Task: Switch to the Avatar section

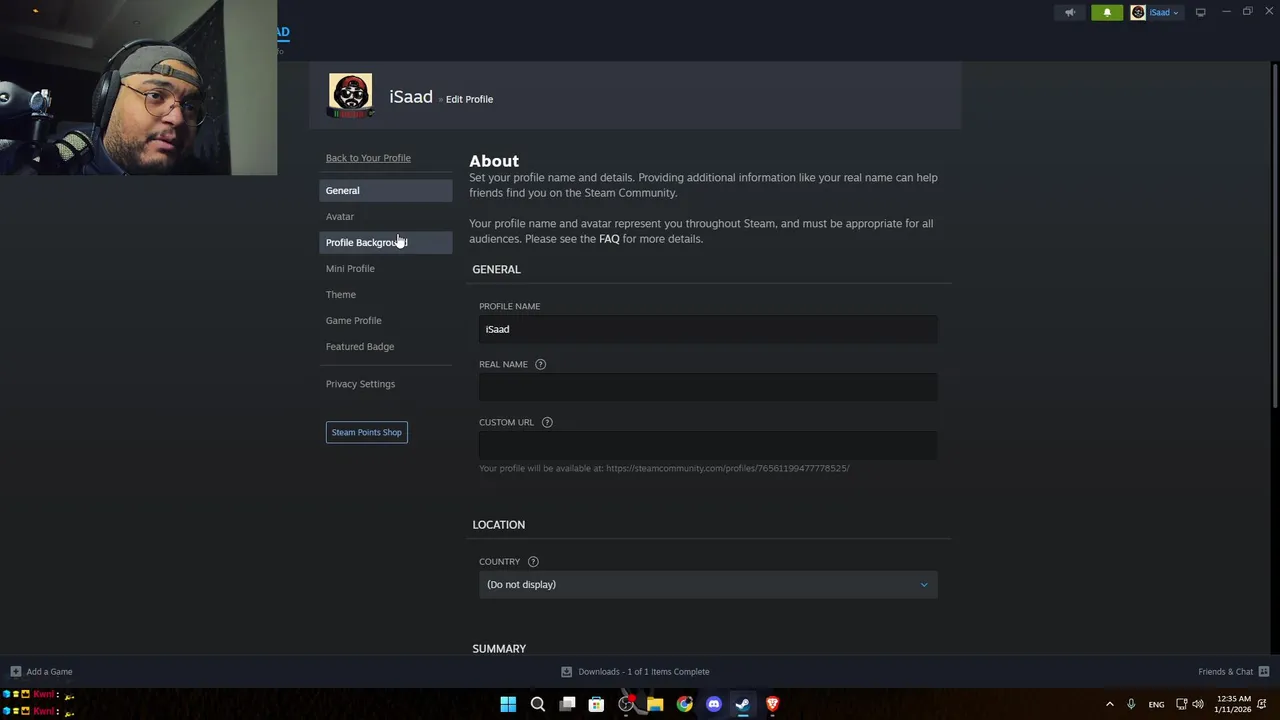Action: 386,216
